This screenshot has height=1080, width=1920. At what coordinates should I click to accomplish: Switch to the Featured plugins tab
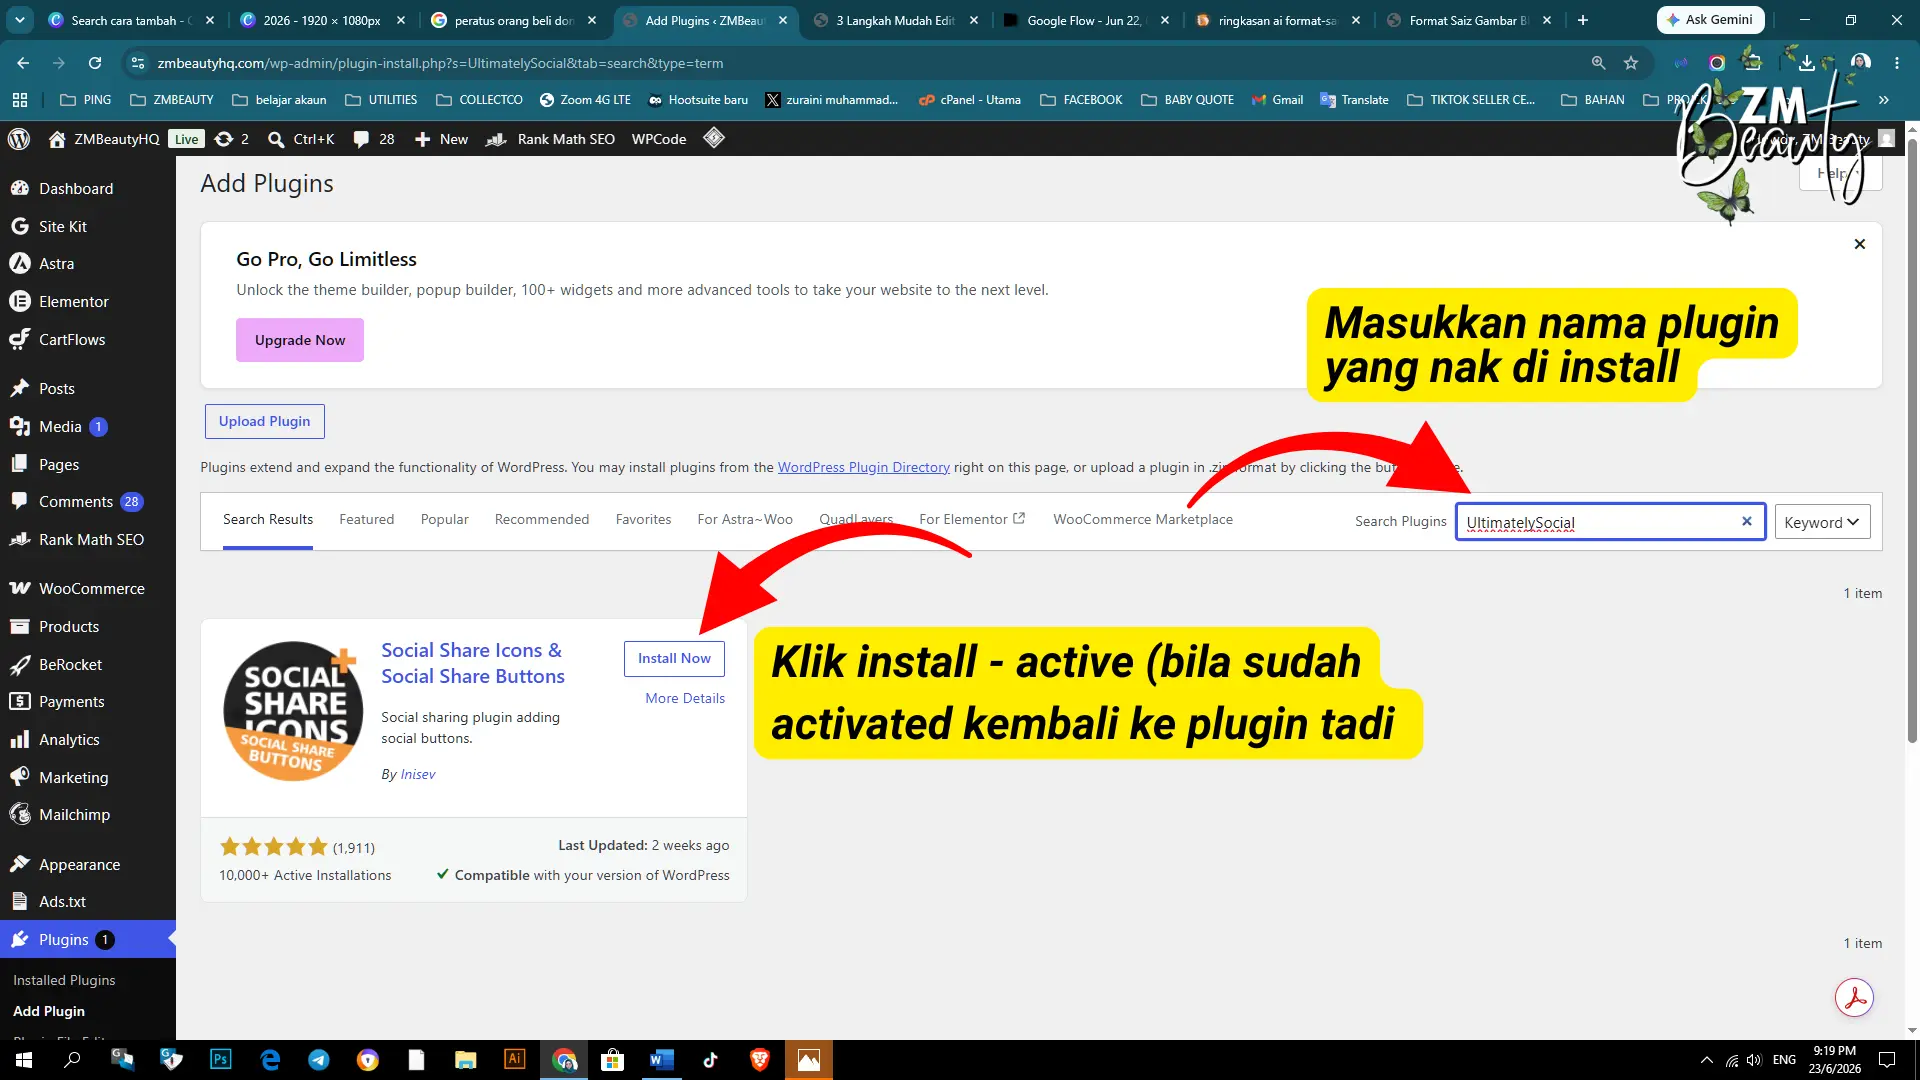click(366, 519)
